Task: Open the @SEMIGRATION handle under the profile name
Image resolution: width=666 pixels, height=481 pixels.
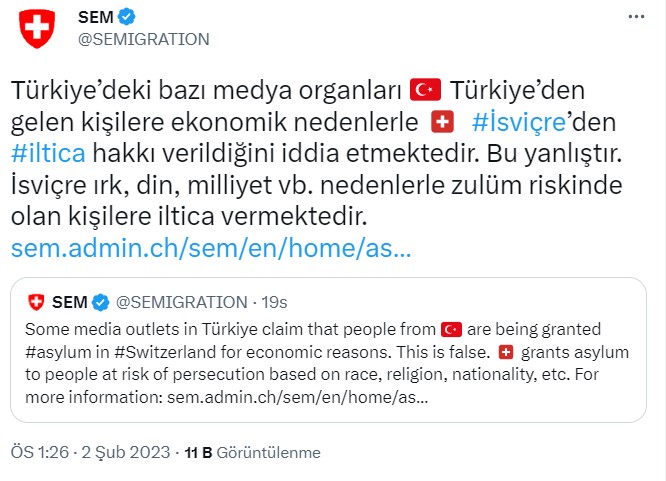Action: click(x=143, y=39)
